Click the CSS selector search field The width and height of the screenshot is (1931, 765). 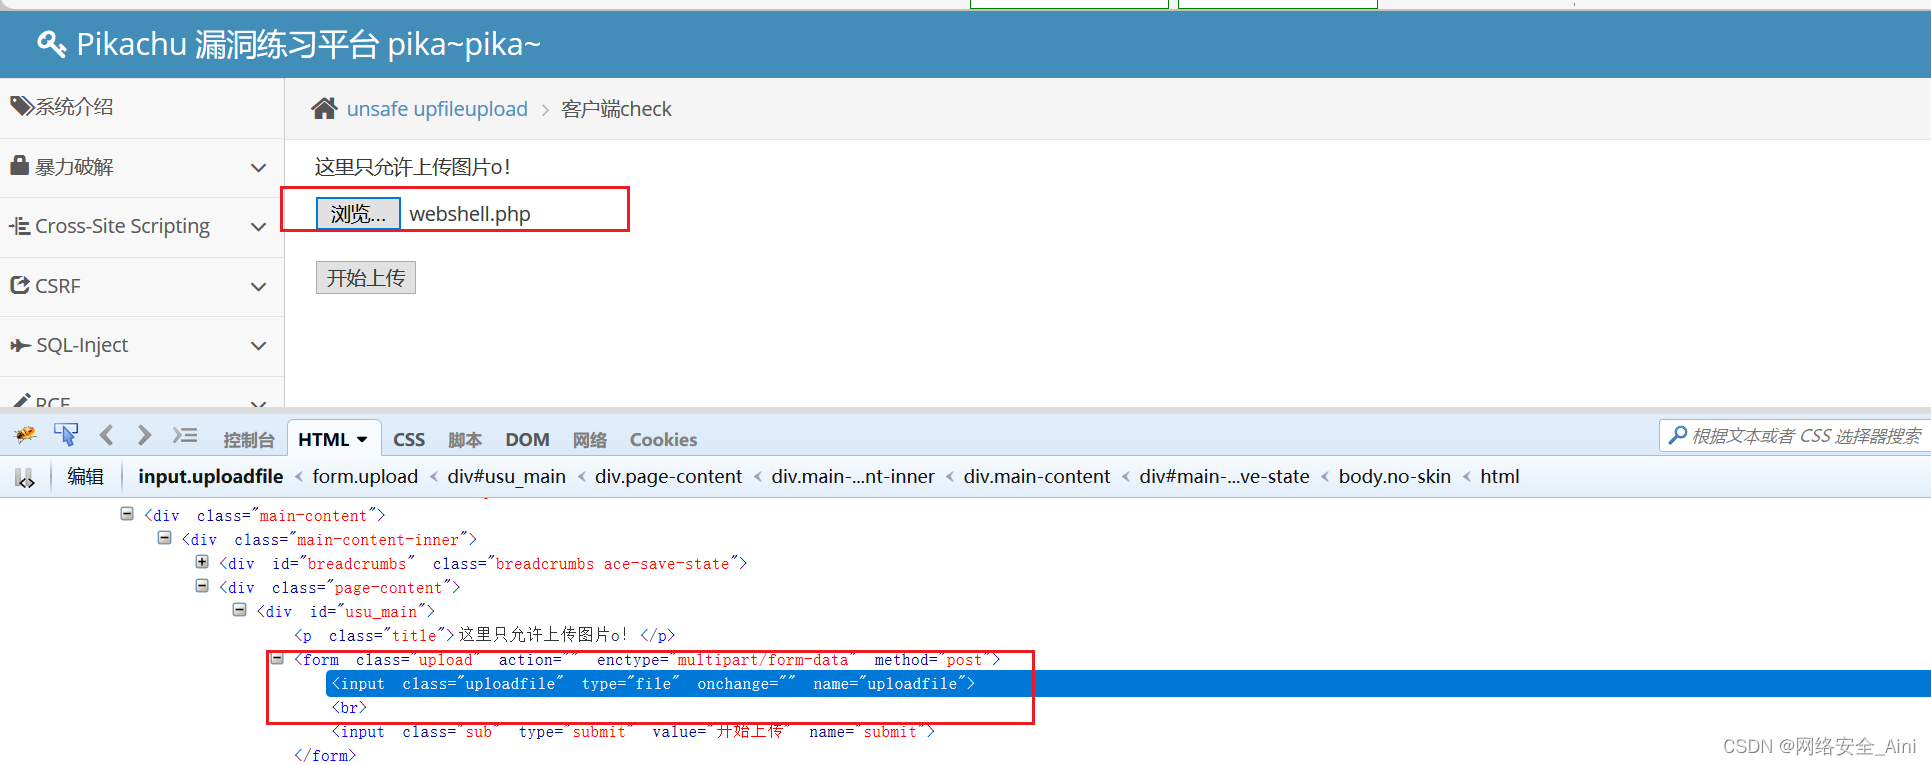pyautogui.click(x=1796, y=435)
